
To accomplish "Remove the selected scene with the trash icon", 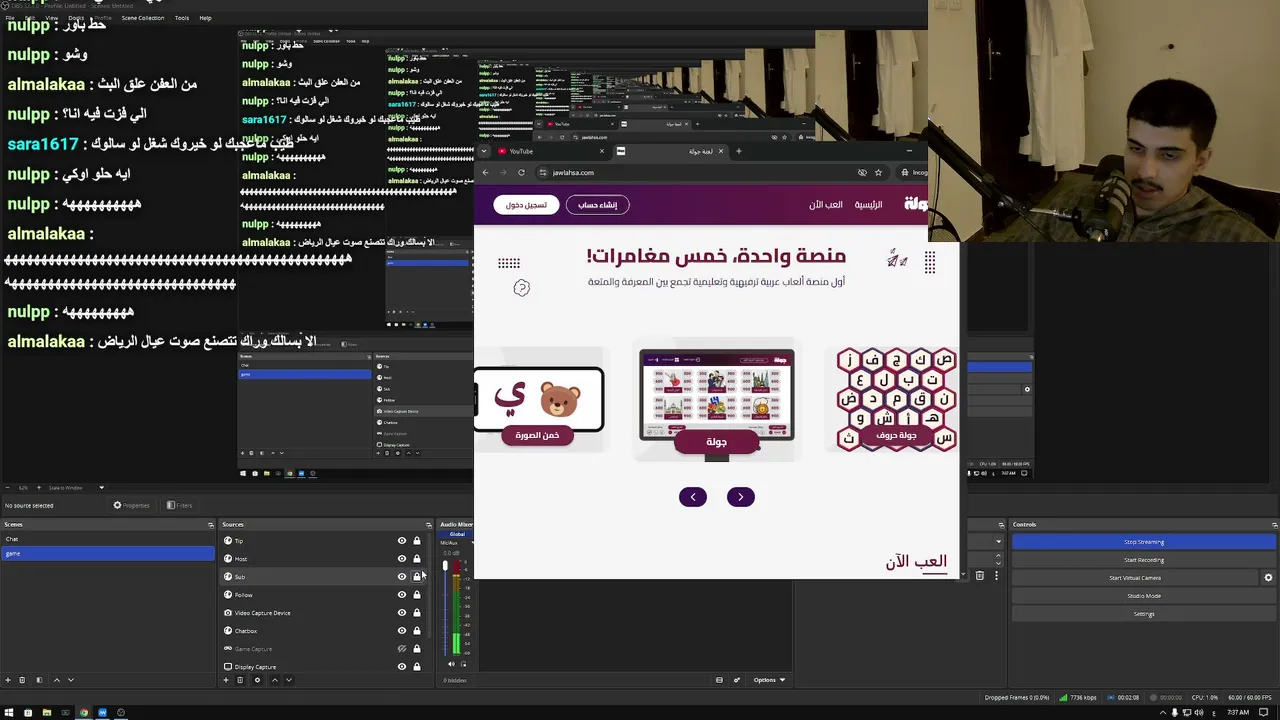I will pos(22,680).
